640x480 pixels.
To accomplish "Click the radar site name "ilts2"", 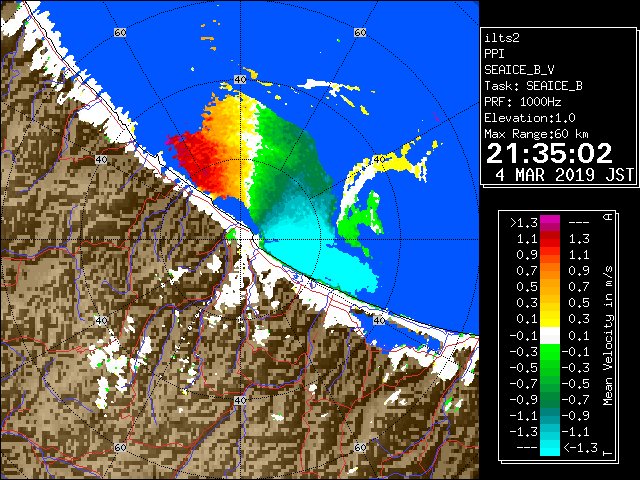I will click(502, 38).
